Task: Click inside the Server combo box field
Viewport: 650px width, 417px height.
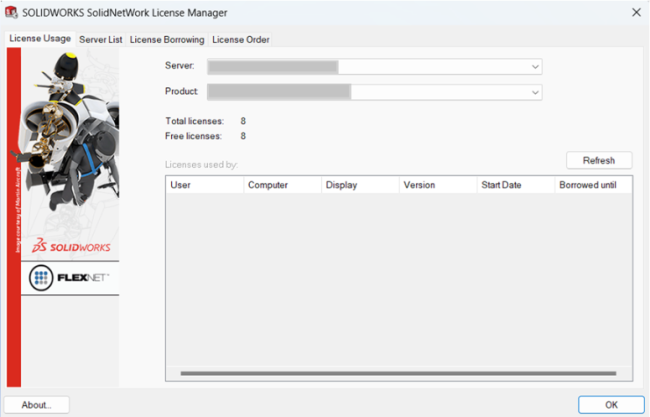Action: tap(370, 66)
